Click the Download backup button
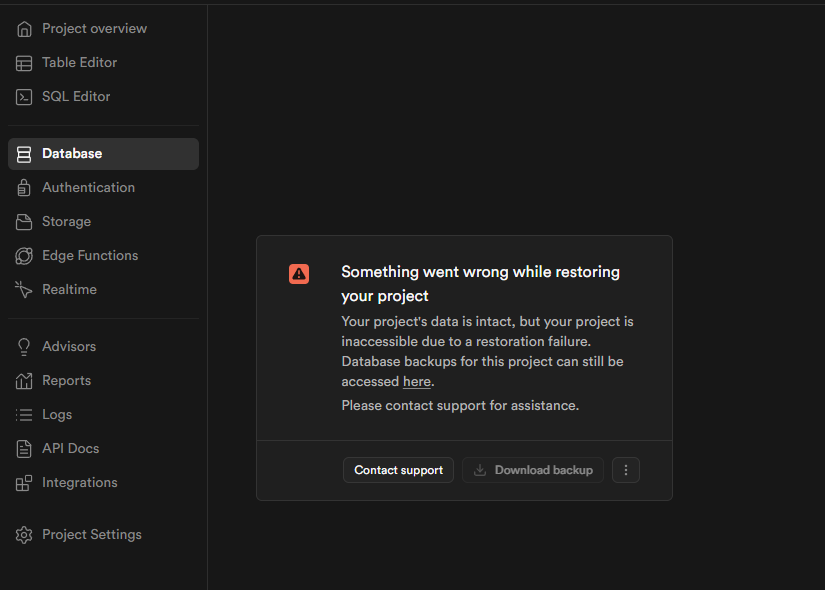This screenshot has width=825, height=590. point(533,470)
